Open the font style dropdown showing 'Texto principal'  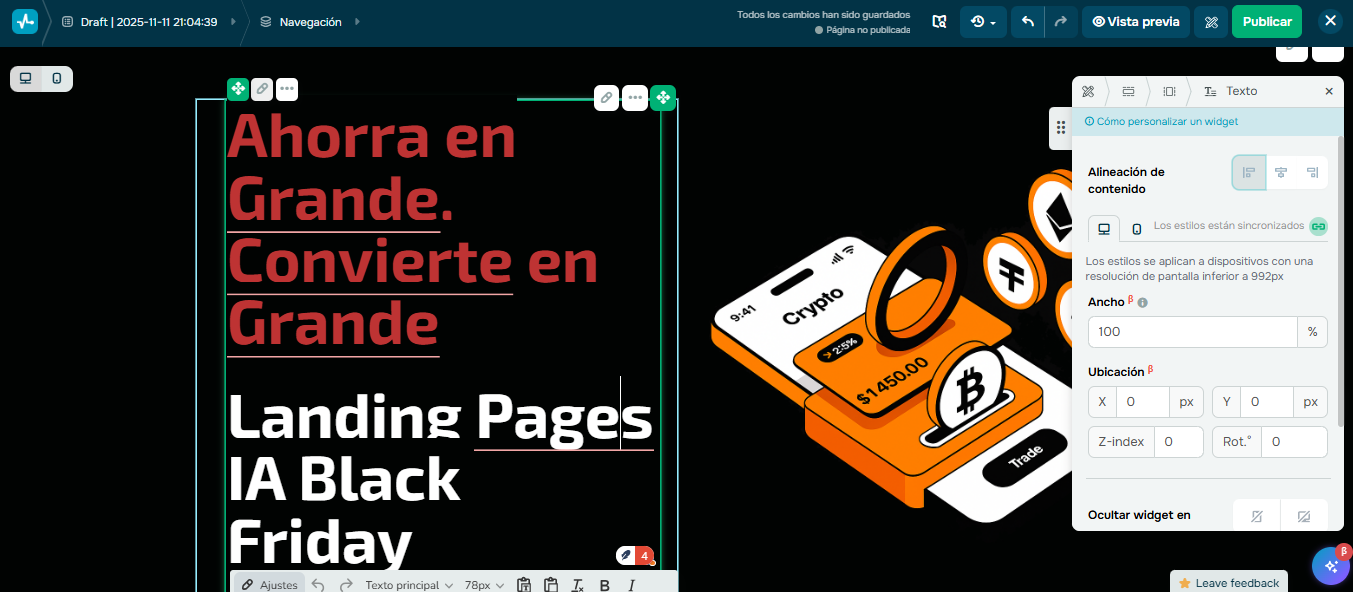tap(409, 585)
